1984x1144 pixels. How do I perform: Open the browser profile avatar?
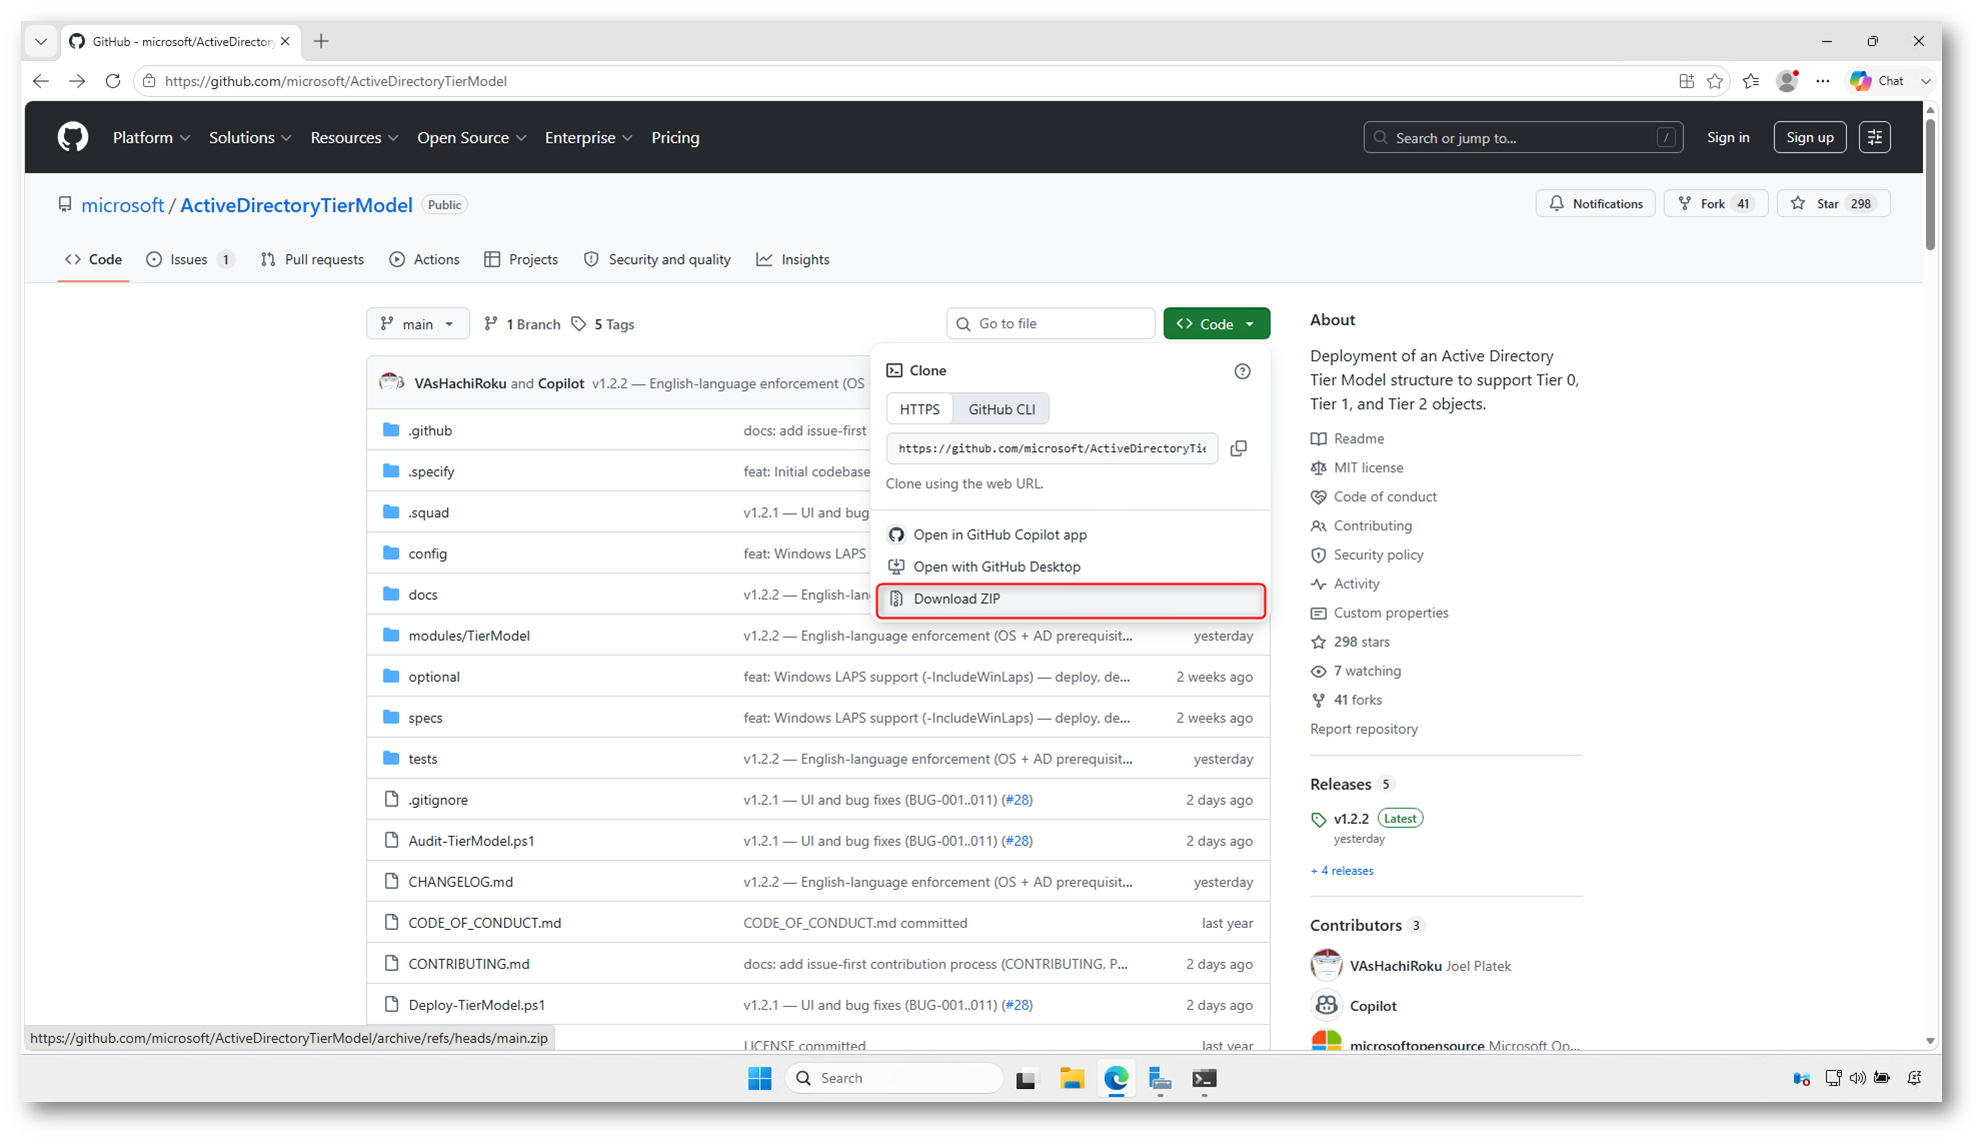[x=1787, y=81]
